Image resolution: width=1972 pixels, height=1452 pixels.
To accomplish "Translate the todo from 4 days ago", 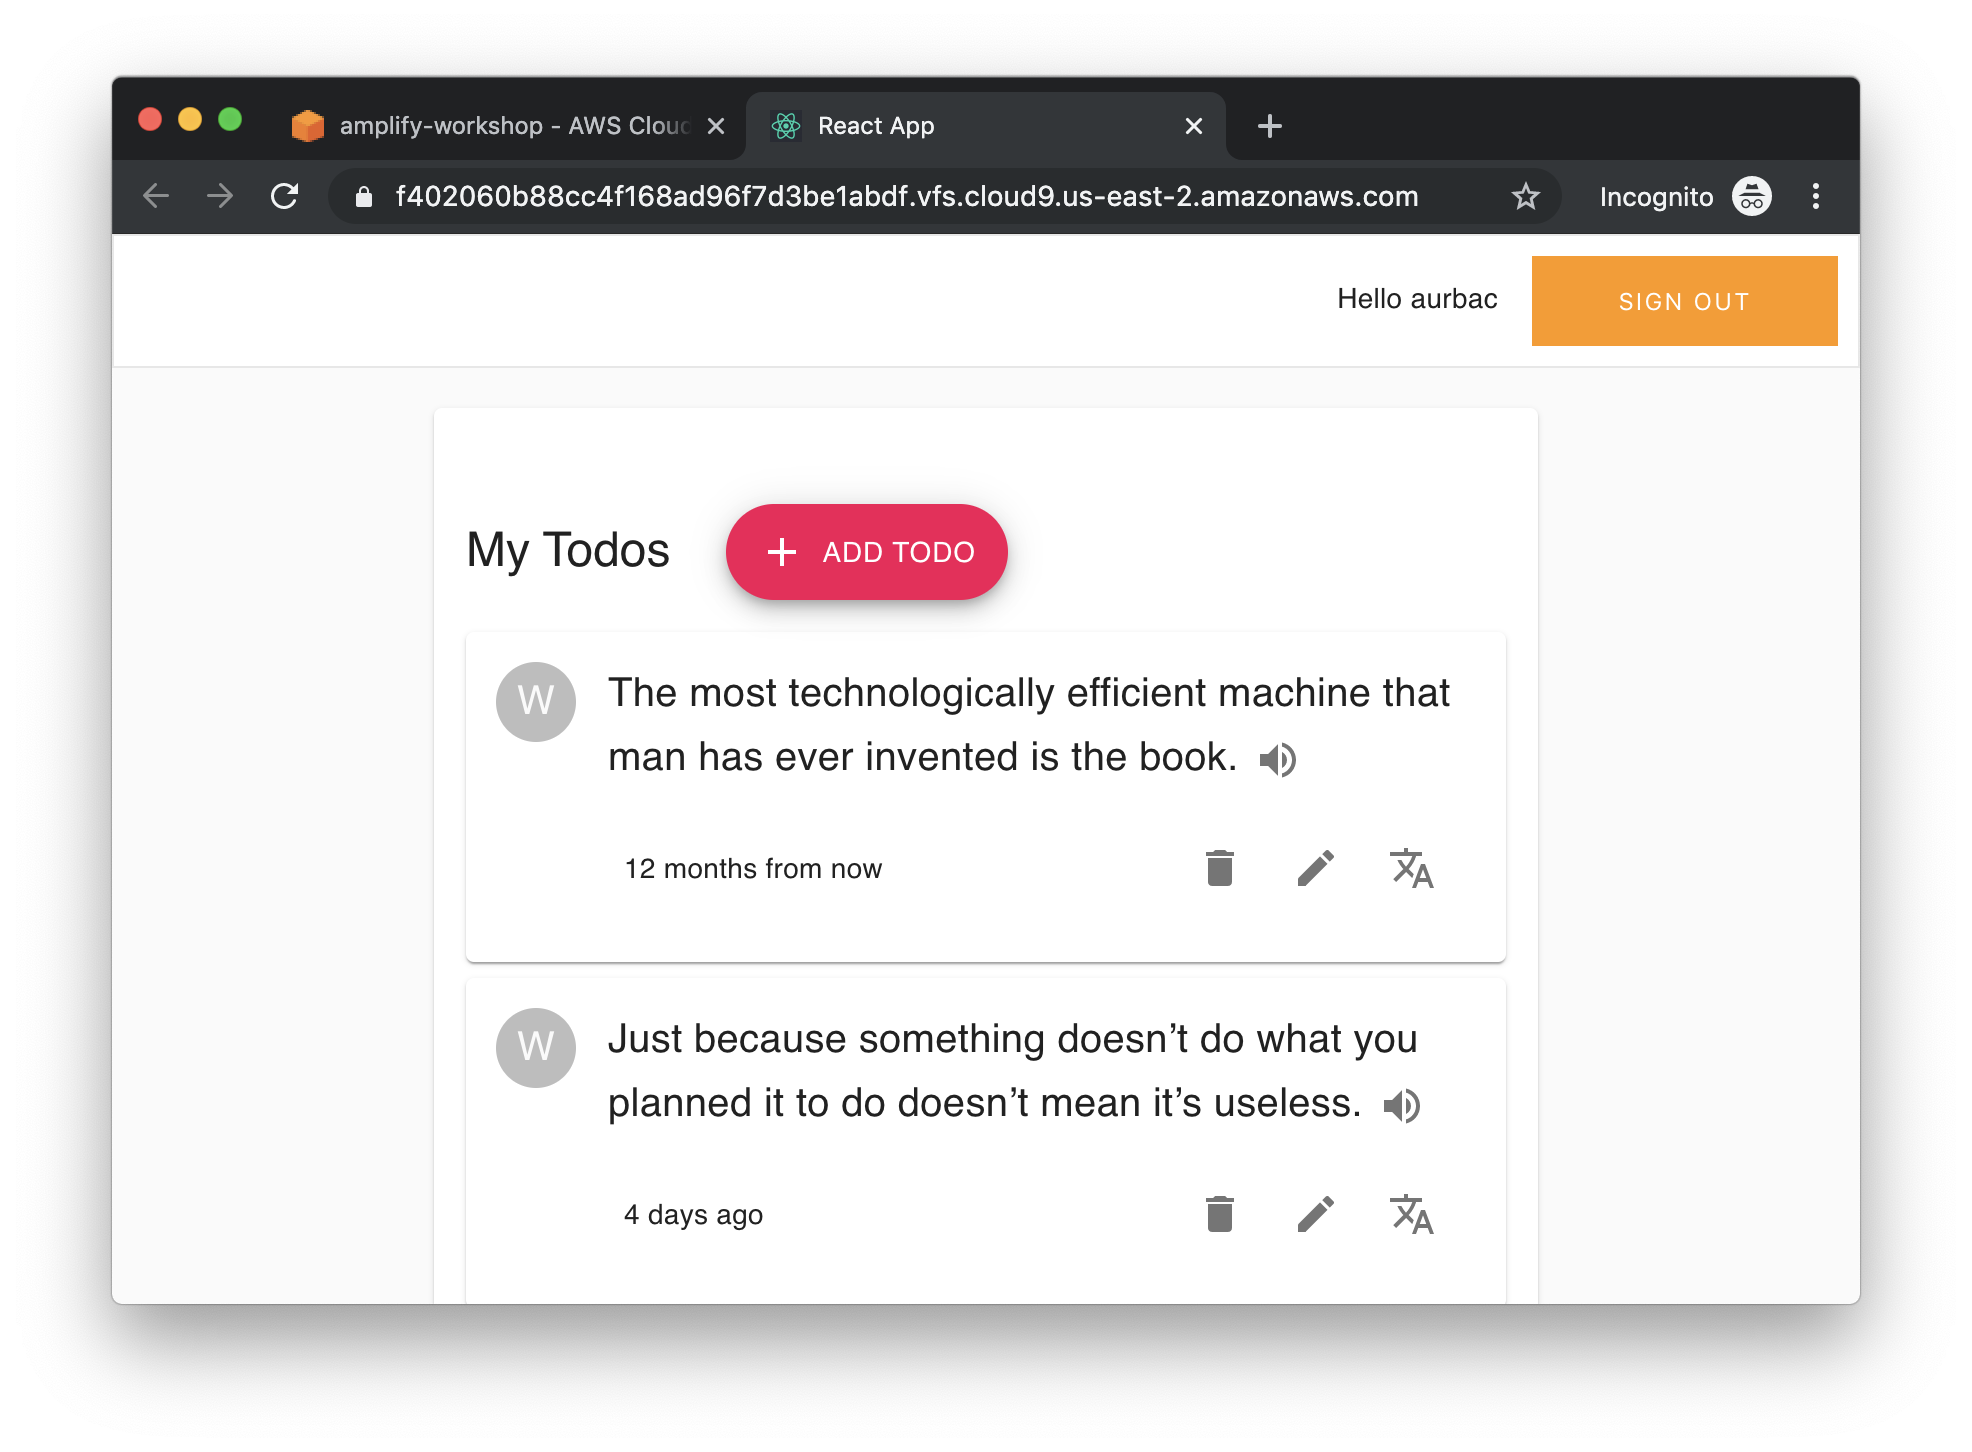I will [1411, 1214].
